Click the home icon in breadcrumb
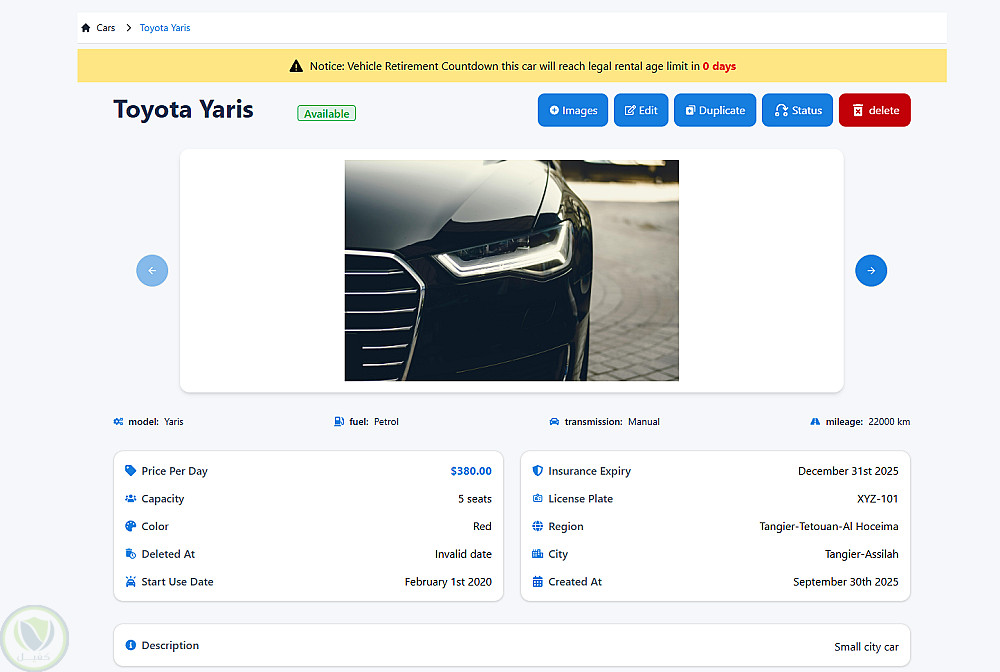Image resolution: width=1000 pixels, height=672 pixels. pyautogui.click(x=85, y=28)
